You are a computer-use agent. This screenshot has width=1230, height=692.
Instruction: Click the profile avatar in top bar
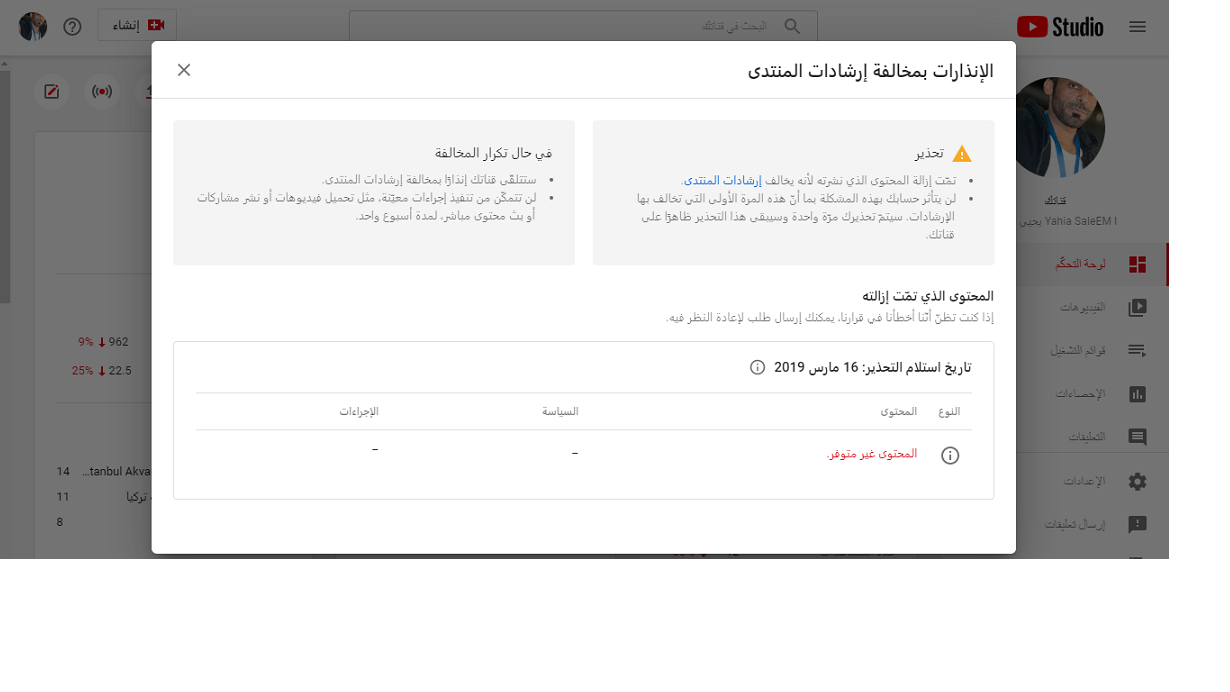[33, 25]
